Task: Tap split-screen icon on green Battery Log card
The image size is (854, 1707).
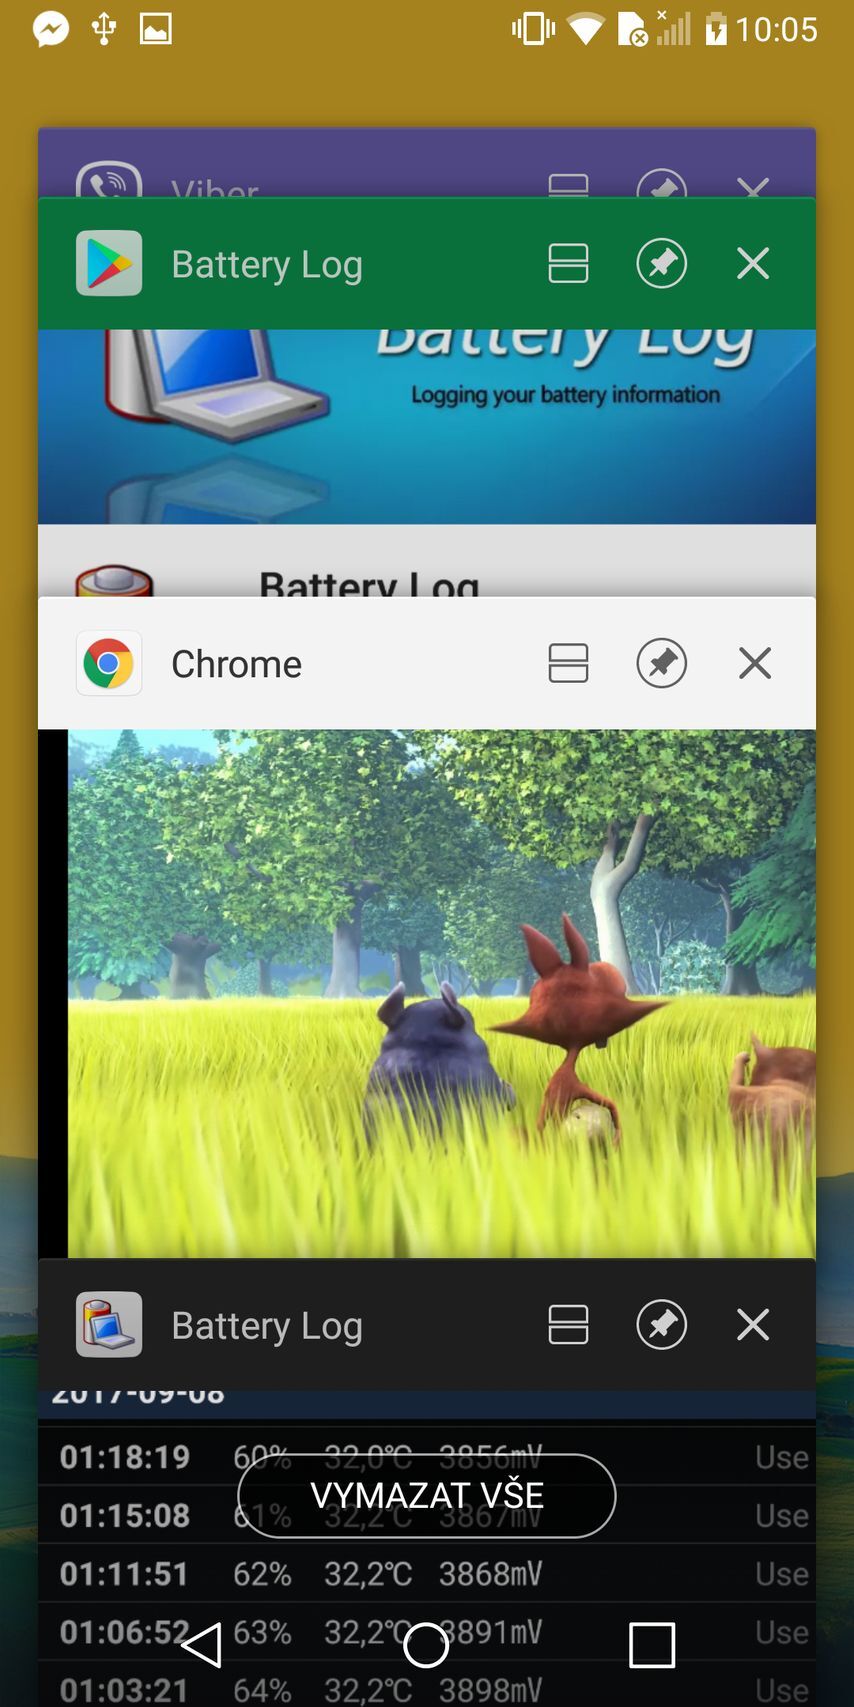Action: tap(568, 264)
